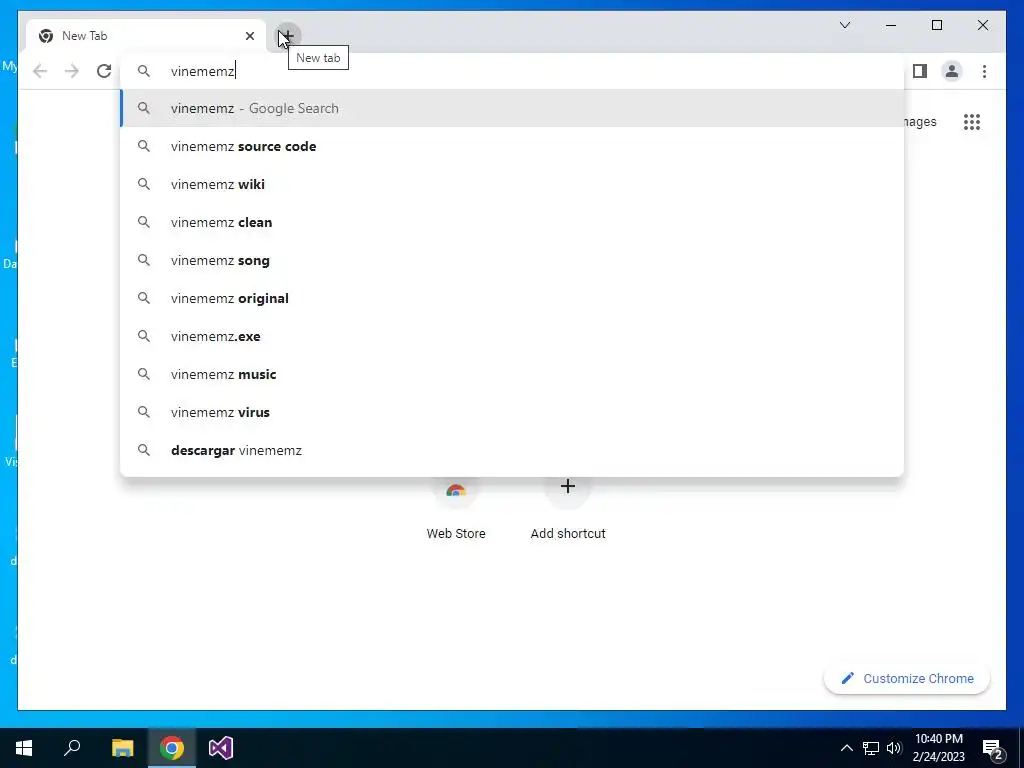Pick the 'vinememz virus' suggestion
Screen dimensions: 1024x768
pyautogui.click(x=512, y=412)
